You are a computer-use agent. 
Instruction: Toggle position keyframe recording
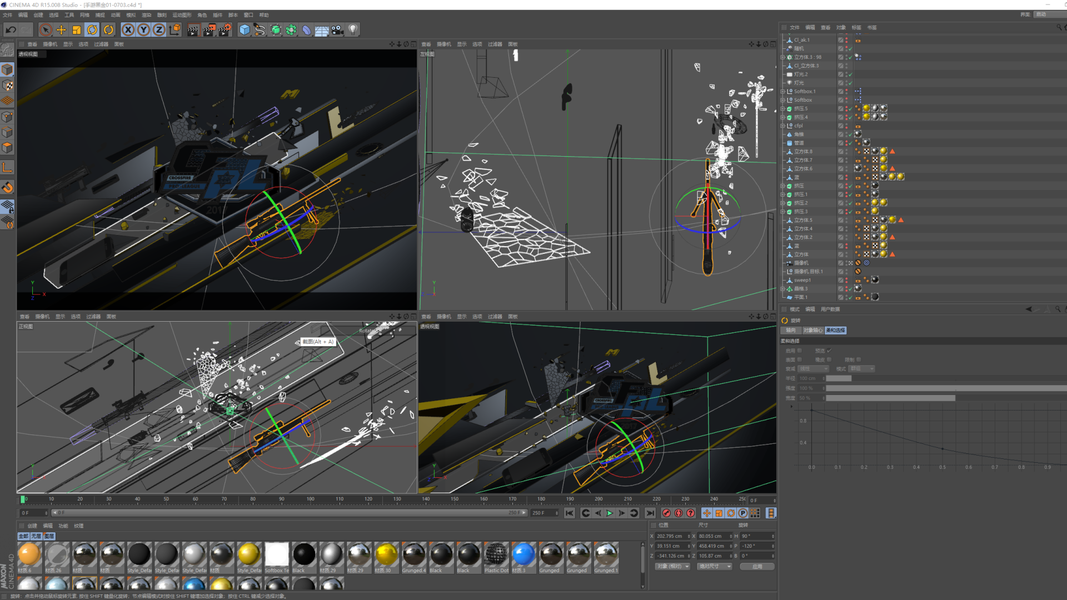click(x=706, y=513)
